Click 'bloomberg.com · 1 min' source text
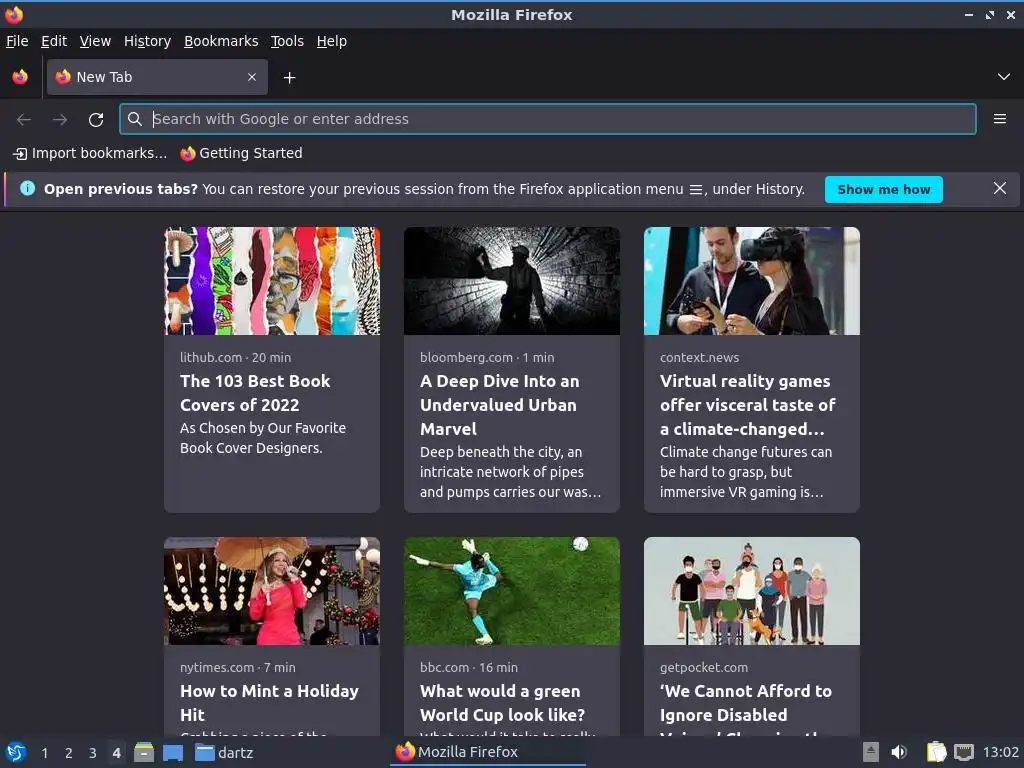Image resolution: width=1024 pixels, height=768 pixels. click(x=487, y=357)
